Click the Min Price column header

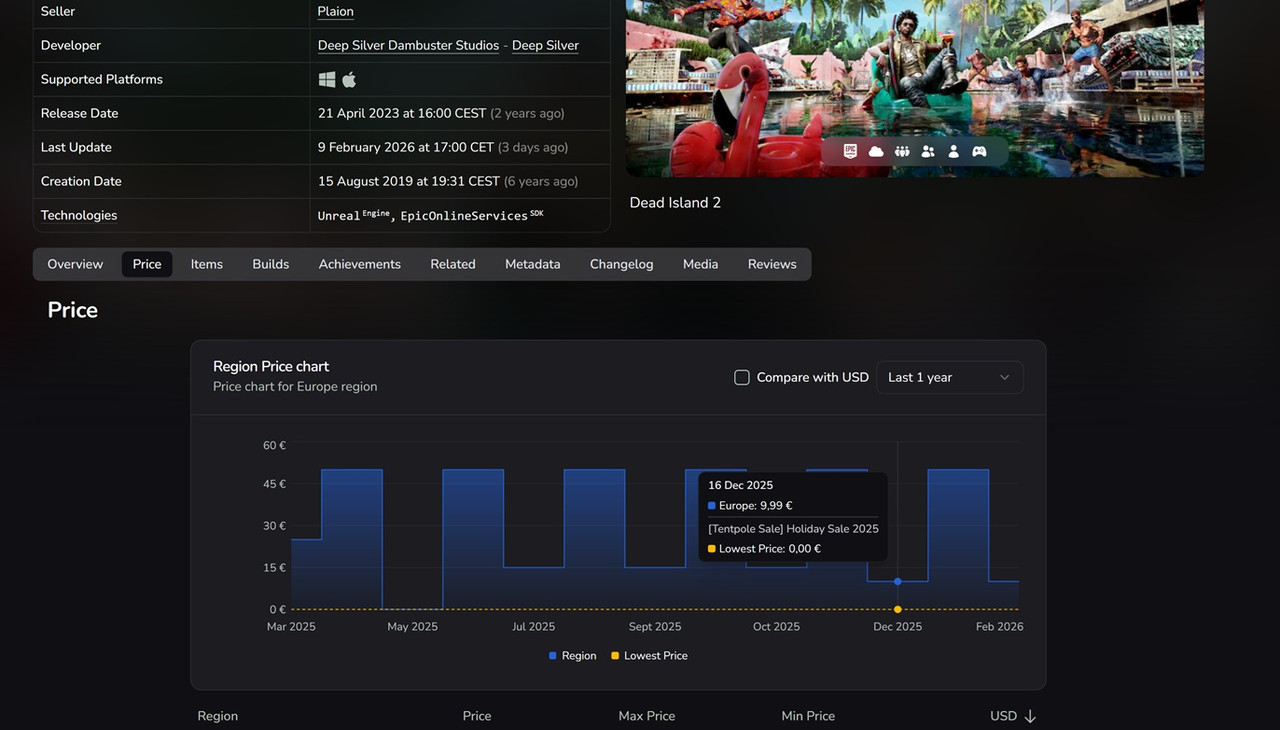pos(808,716)
